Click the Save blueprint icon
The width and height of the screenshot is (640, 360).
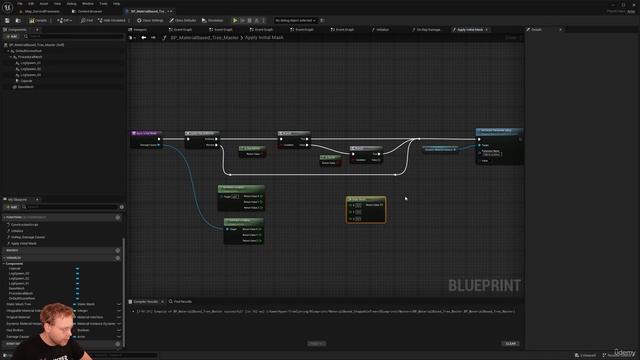coord(7,20)
